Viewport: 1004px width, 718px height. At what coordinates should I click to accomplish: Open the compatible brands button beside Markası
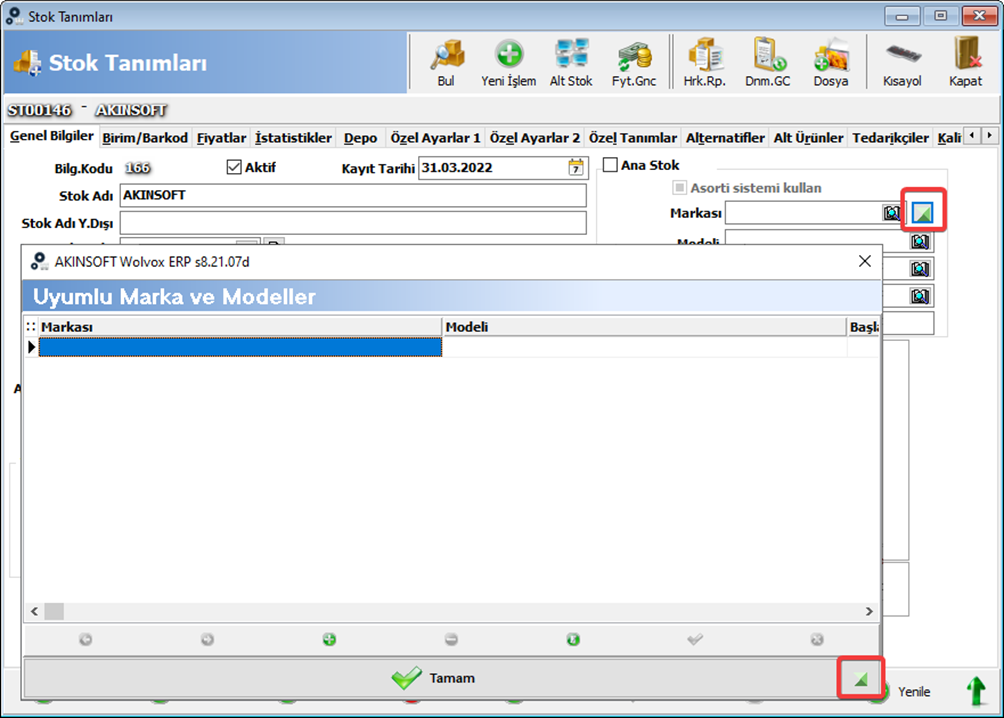(923, 213)
